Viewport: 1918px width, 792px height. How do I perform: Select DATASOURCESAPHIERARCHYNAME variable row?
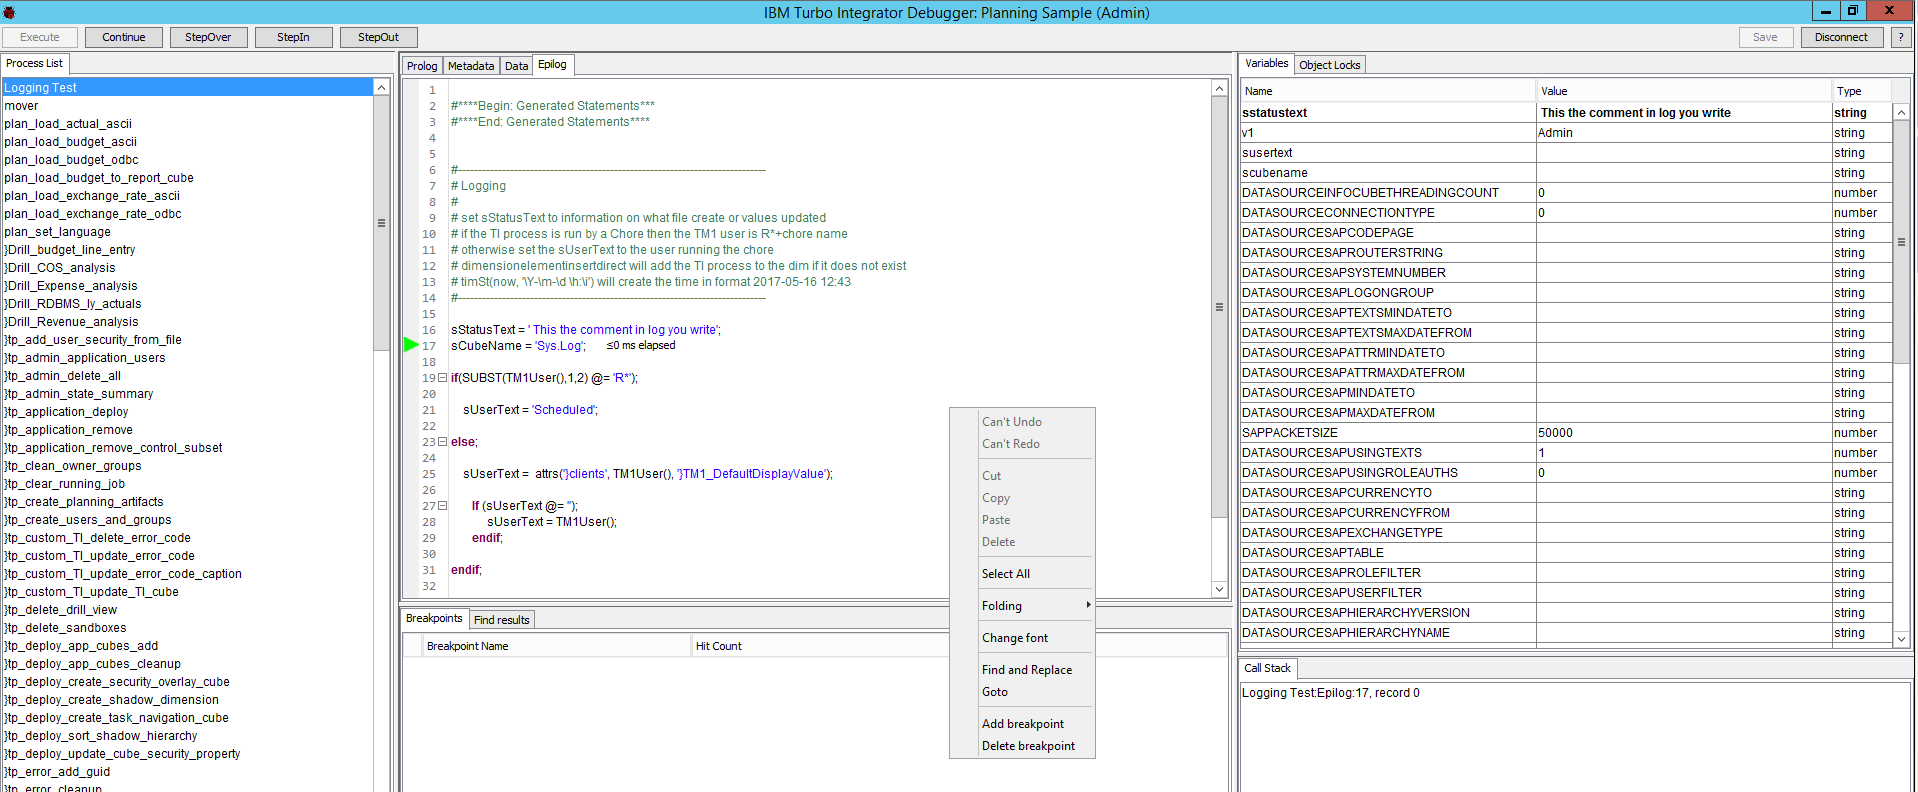(1566, 633)
